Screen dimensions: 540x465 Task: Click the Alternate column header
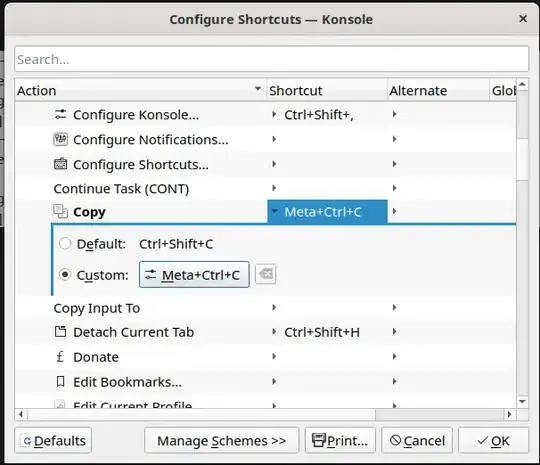point(438,91)
